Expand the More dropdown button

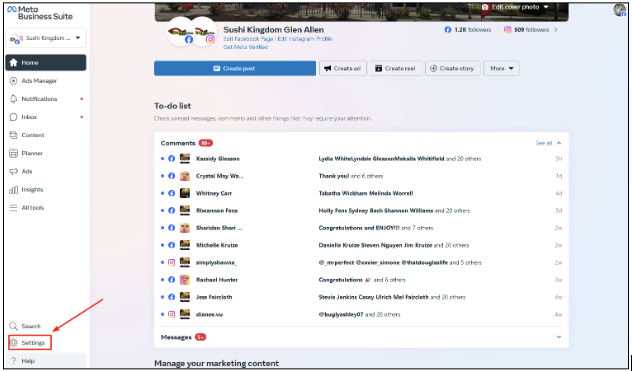[501, 68]
